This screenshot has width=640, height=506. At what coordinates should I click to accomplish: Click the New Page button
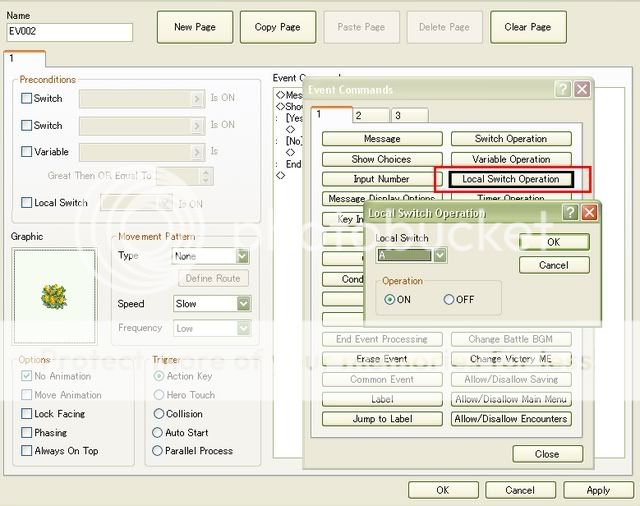tap(195, 27)
